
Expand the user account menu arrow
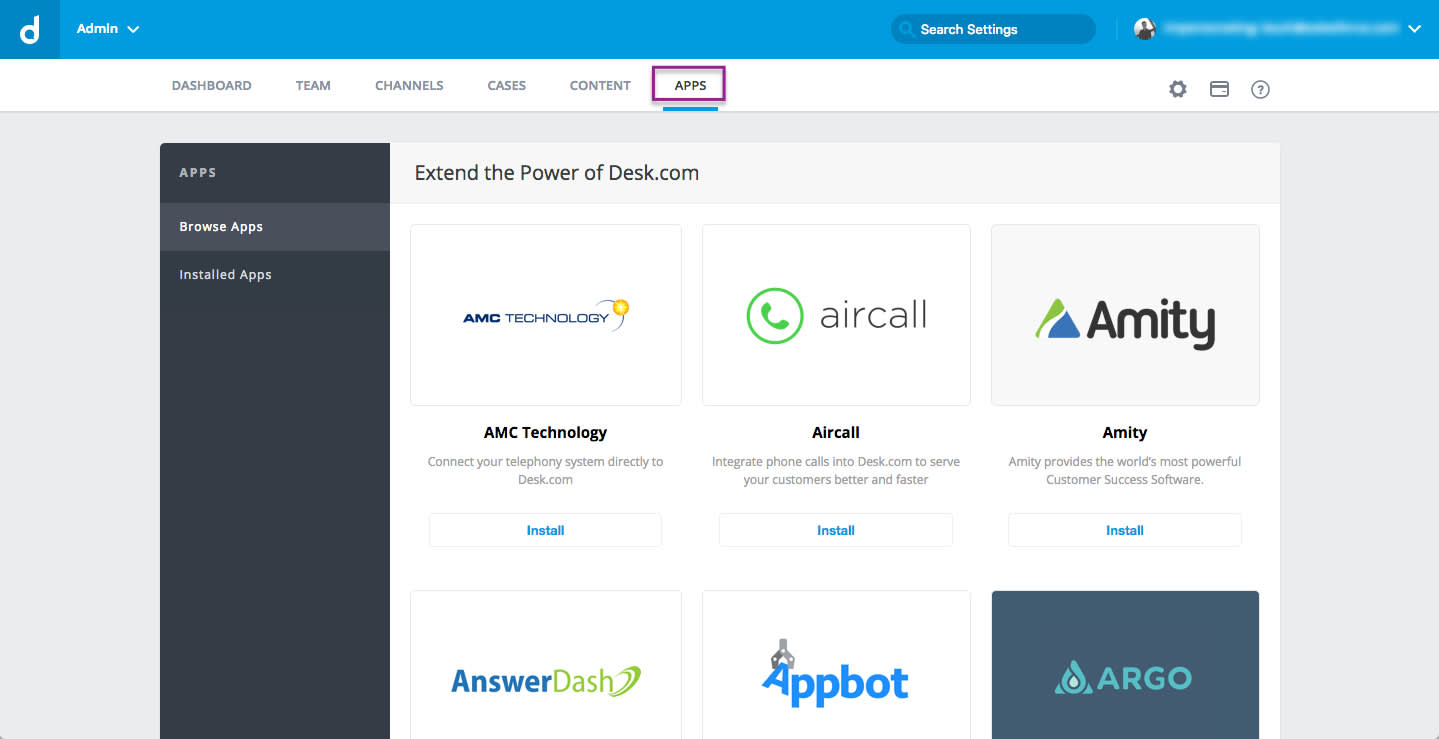tap(1414, 29)
